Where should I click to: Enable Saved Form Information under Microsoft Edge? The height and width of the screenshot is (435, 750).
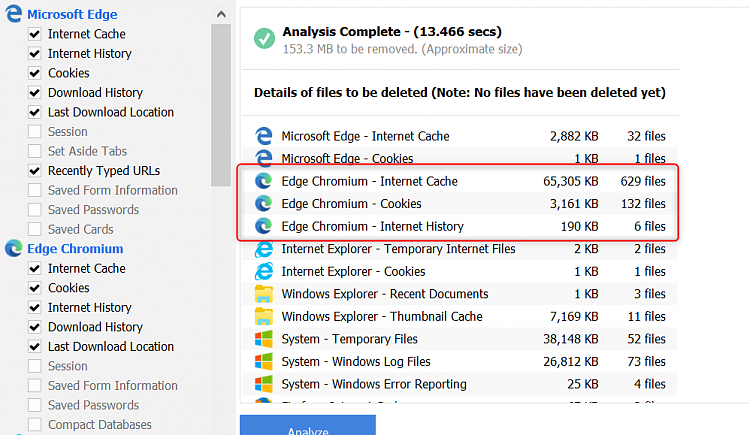pos(34,190)
